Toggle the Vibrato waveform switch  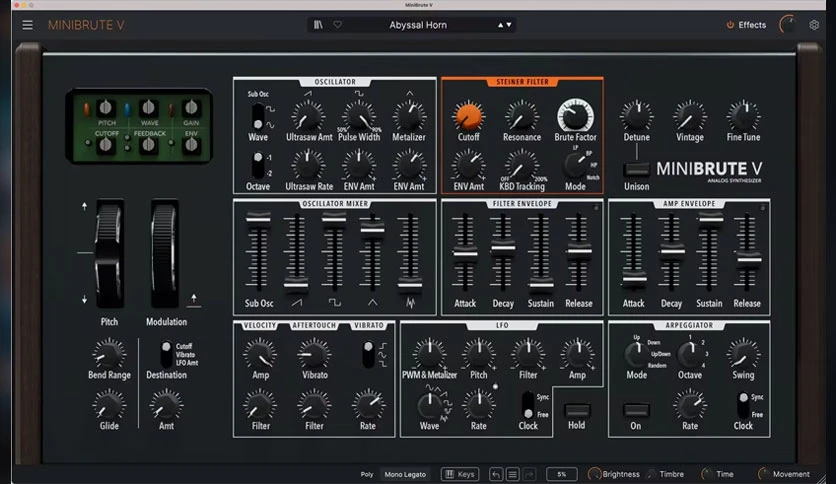pyautogui.click(x=368, y=354)
